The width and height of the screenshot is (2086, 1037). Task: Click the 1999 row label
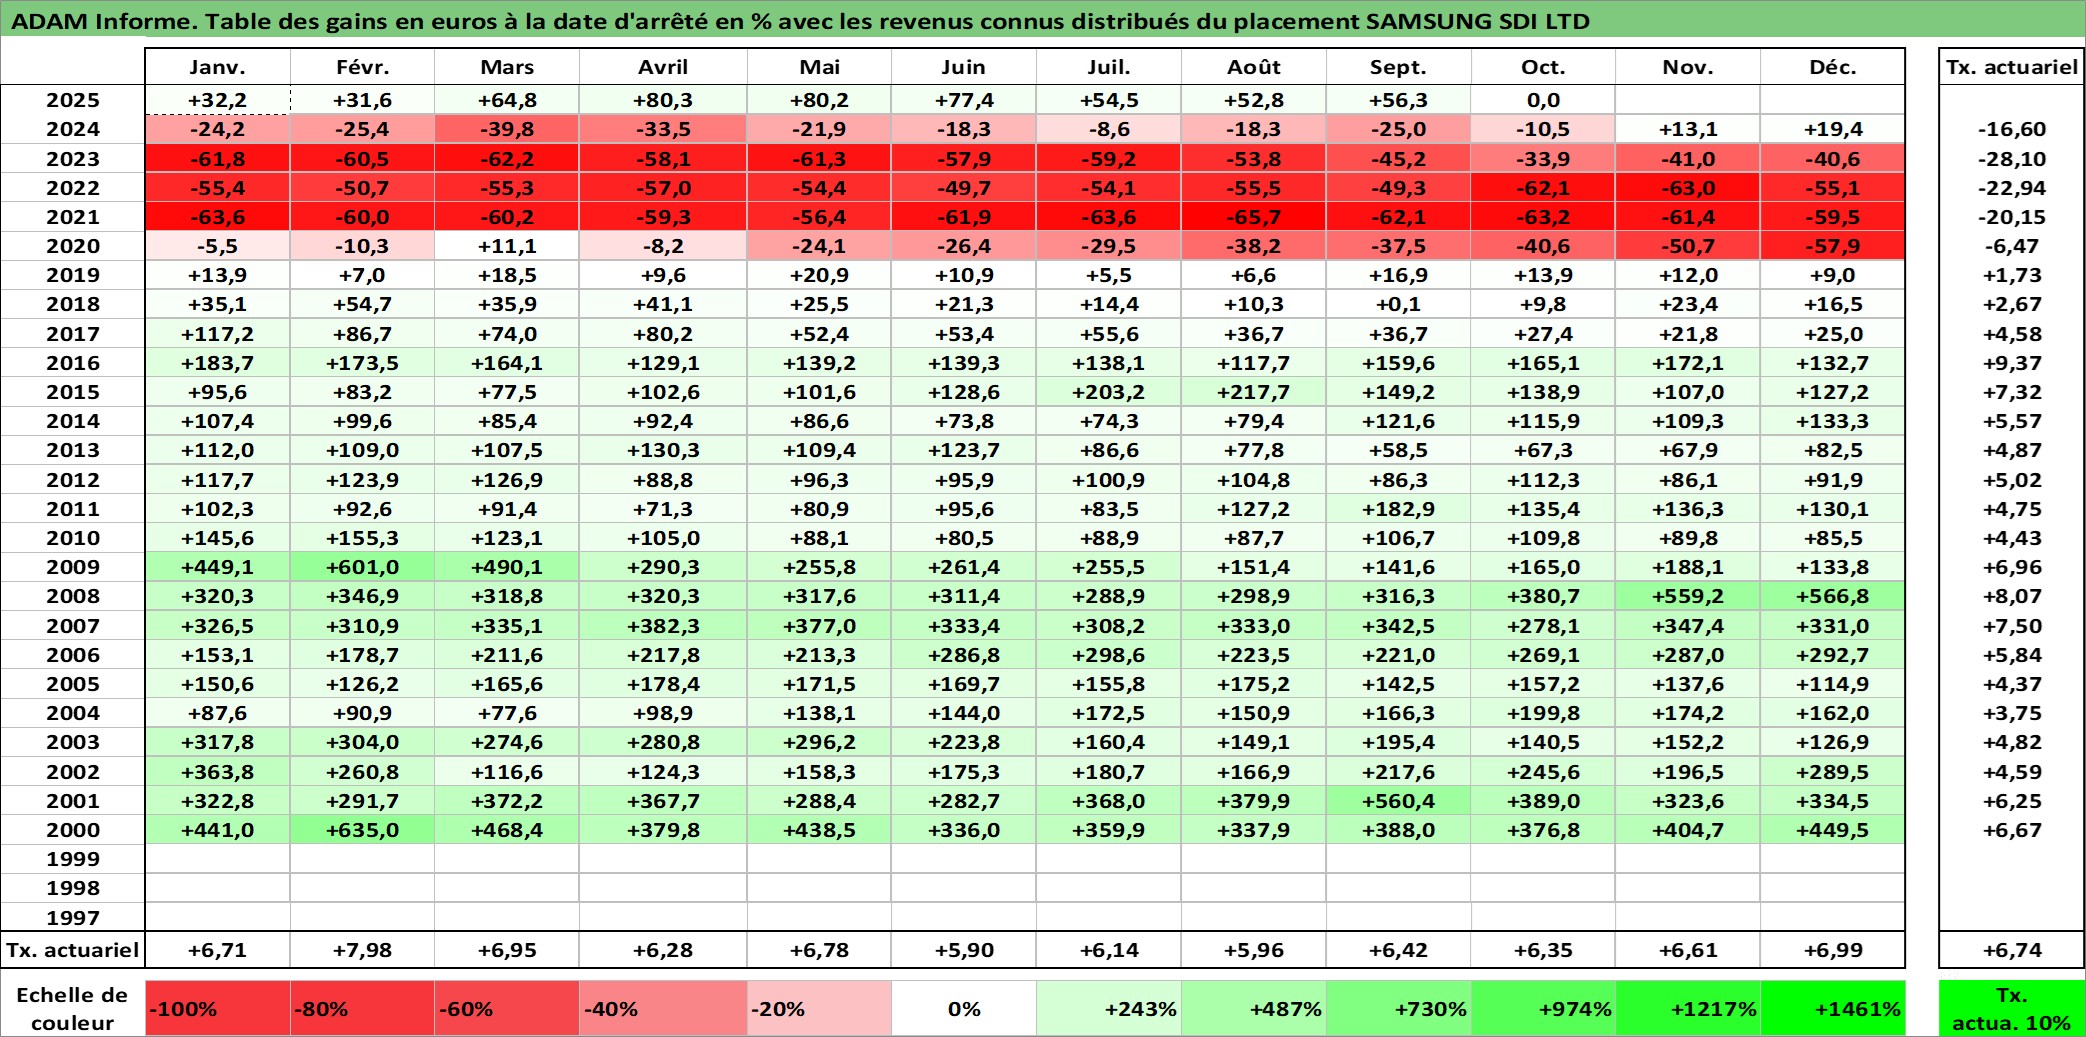click(73, 859)
